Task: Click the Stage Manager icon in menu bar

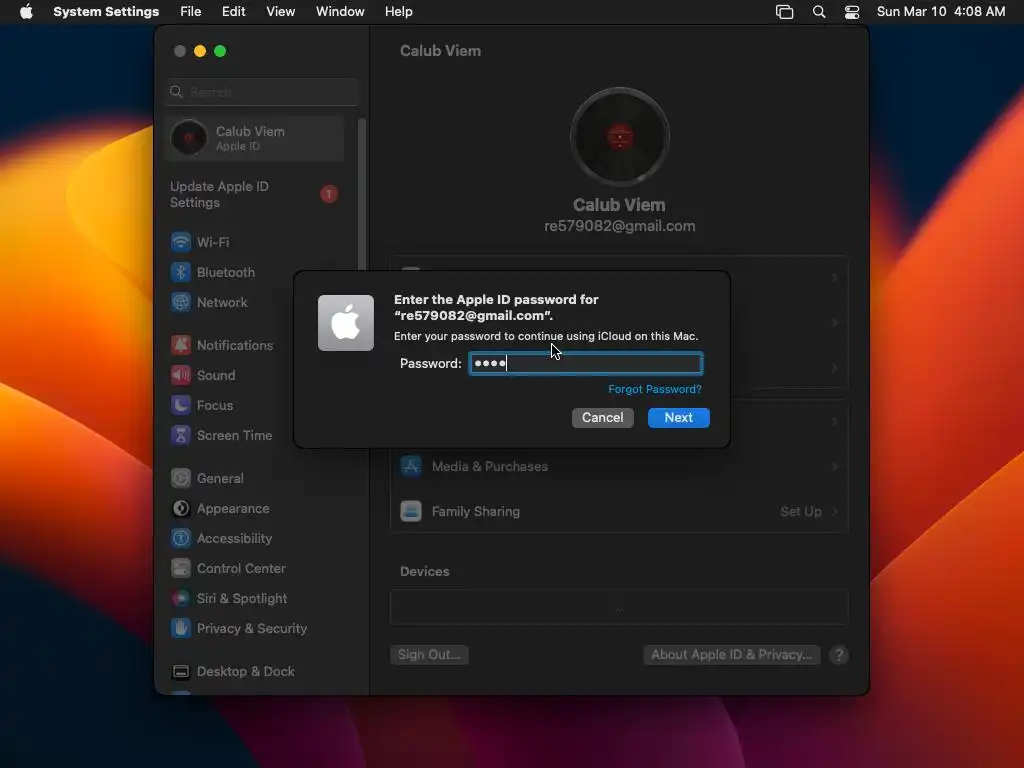Action: point(784,12)
